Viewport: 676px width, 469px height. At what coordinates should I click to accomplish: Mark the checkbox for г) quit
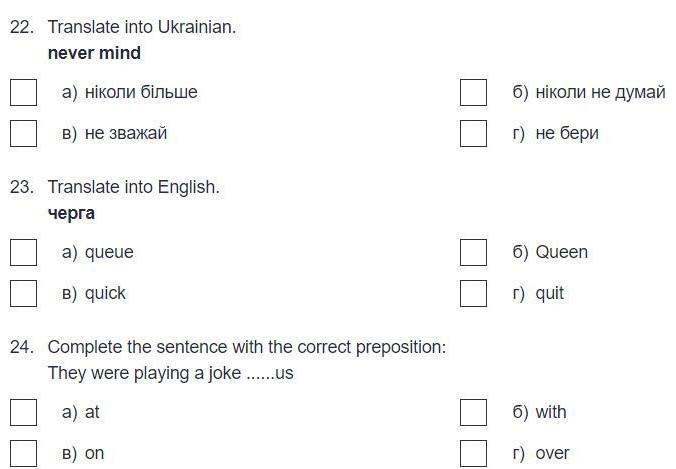[473, 293]
